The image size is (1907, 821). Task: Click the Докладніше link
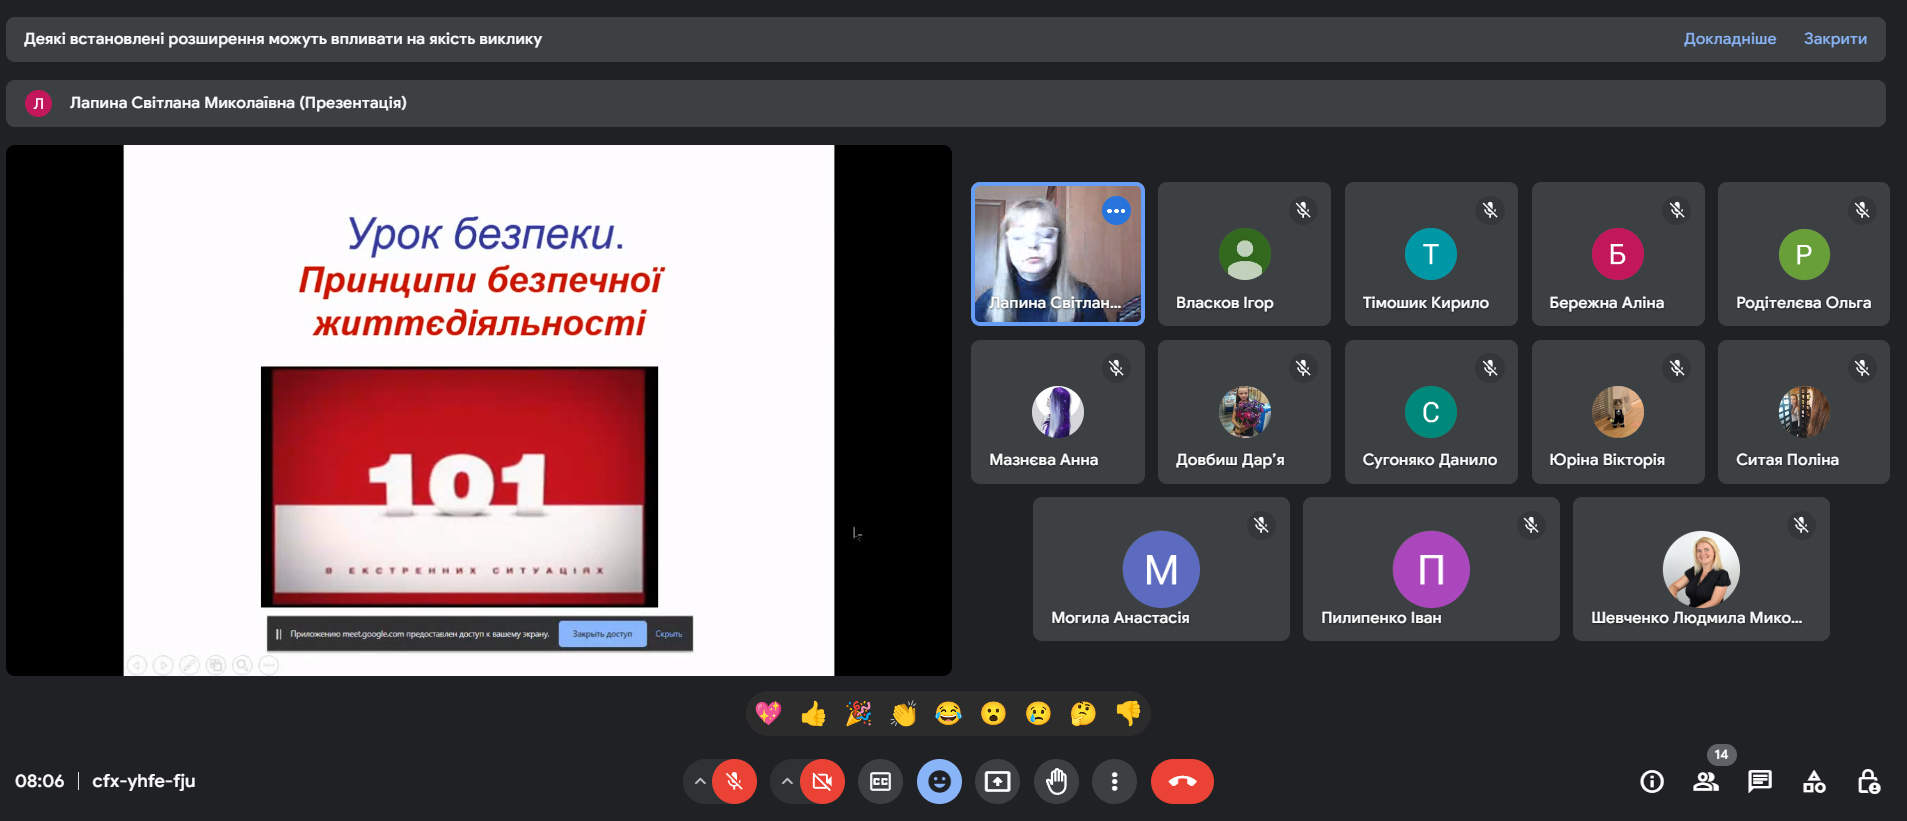point(1729,39)
